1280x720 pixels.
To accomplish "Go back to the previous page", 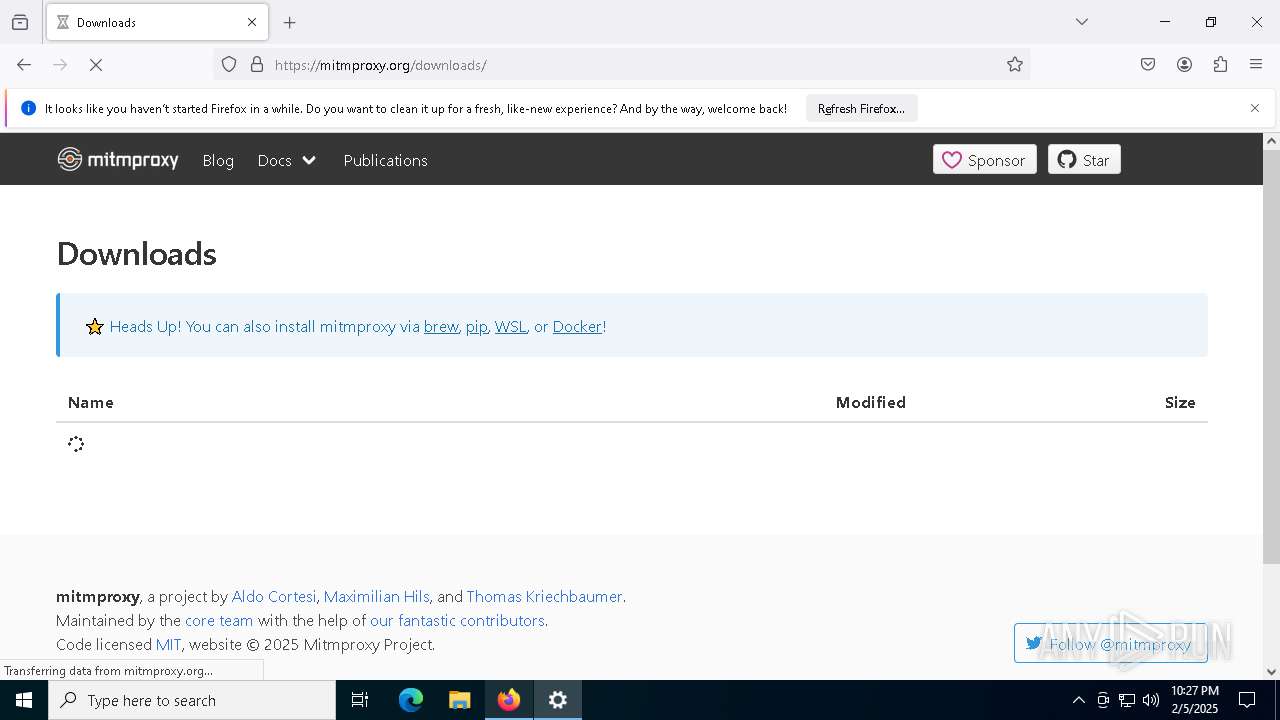I will (24, 65).
